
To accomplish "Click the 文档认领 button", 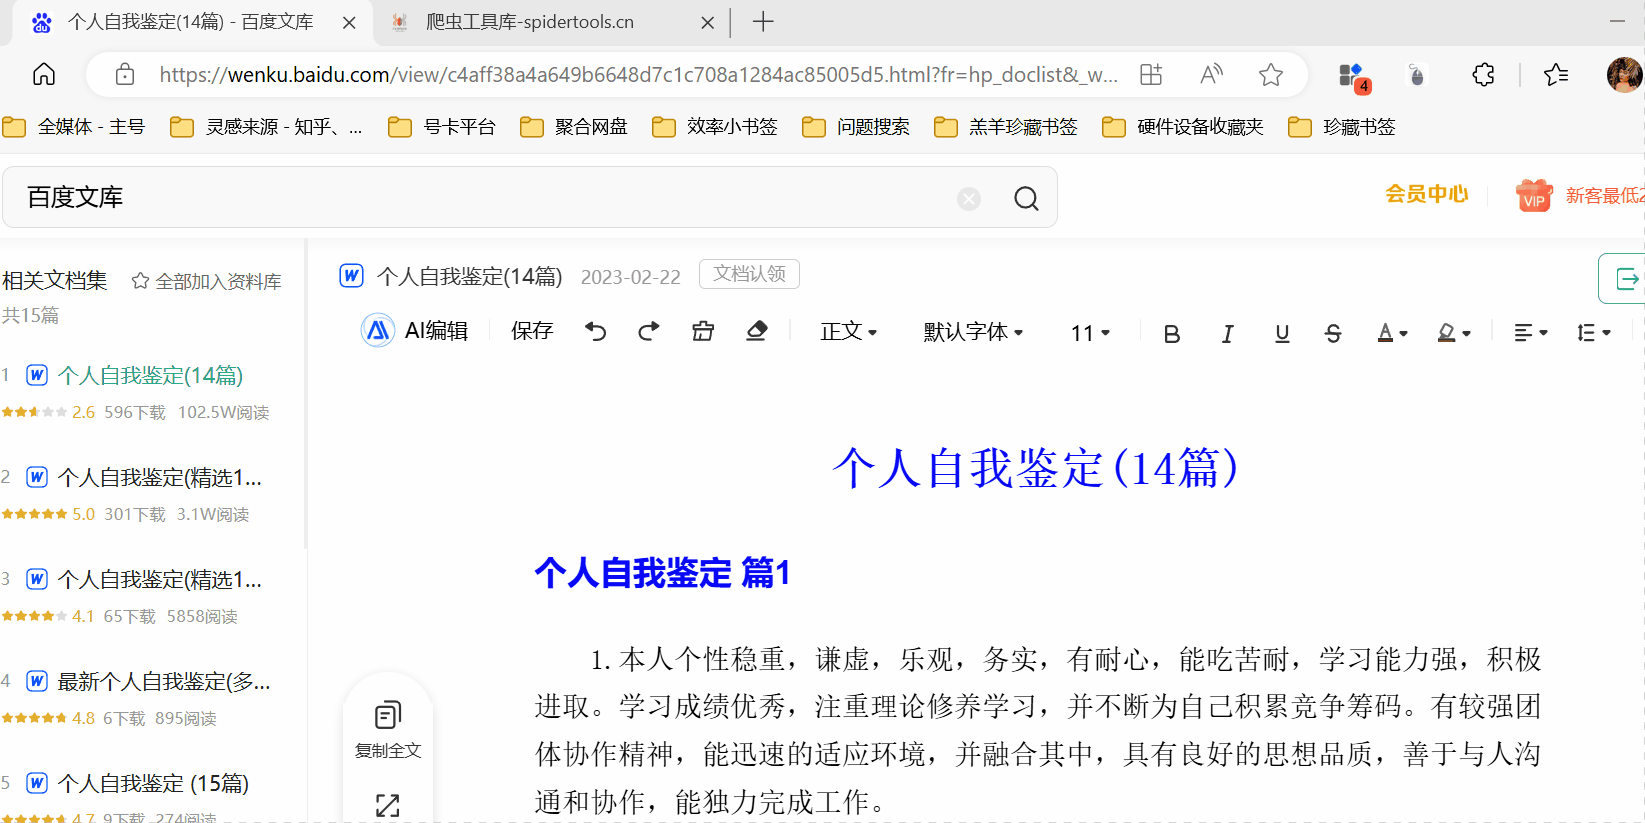I will [749, 274].
